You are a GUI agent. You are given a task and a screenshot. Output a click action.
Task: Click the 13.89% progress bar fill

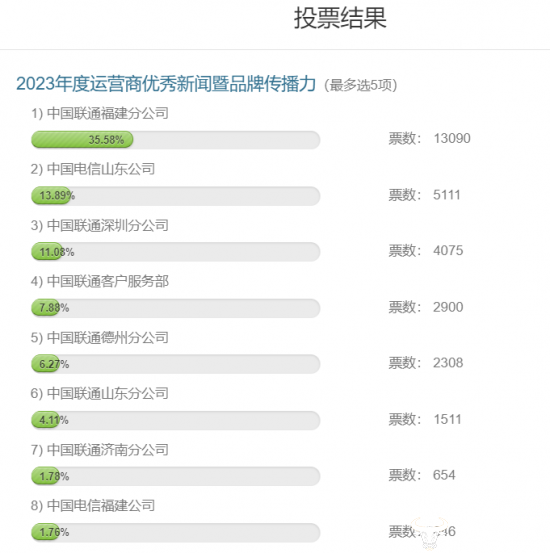click(51, 195)
